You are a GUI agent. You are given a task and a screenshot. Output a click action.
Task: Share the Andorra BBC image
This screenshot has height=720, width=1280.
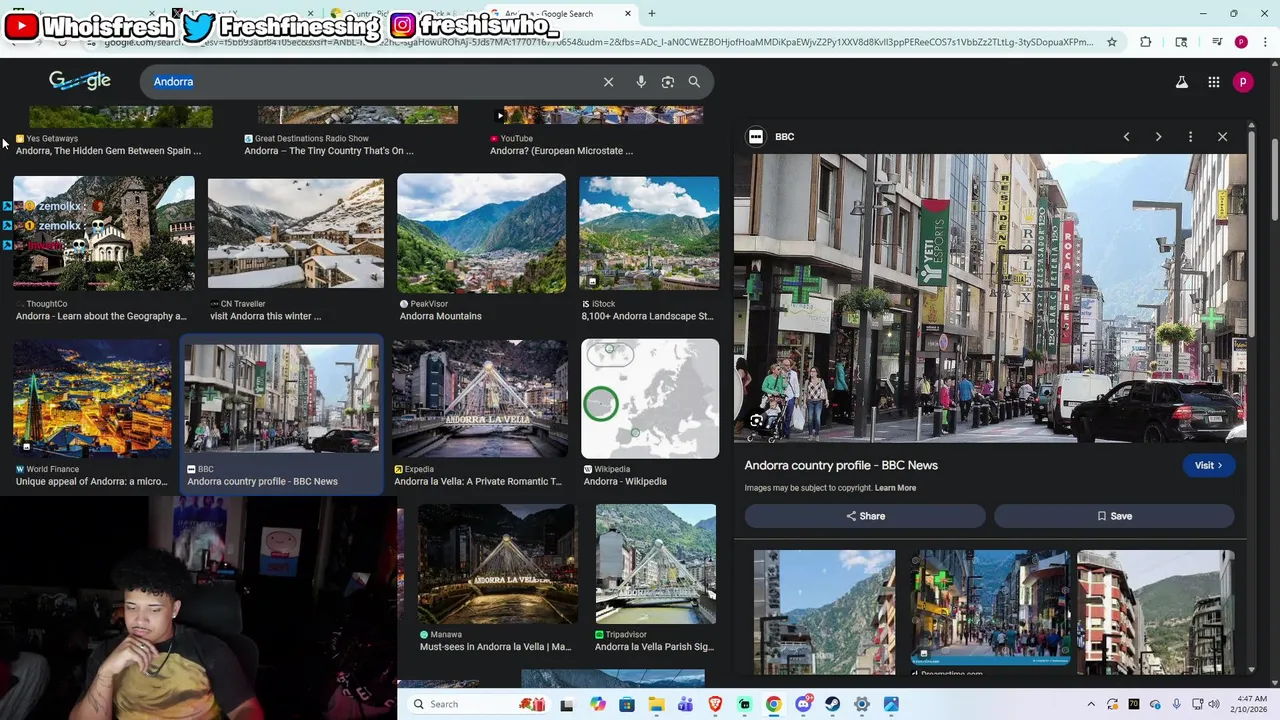tap(865, 516)
